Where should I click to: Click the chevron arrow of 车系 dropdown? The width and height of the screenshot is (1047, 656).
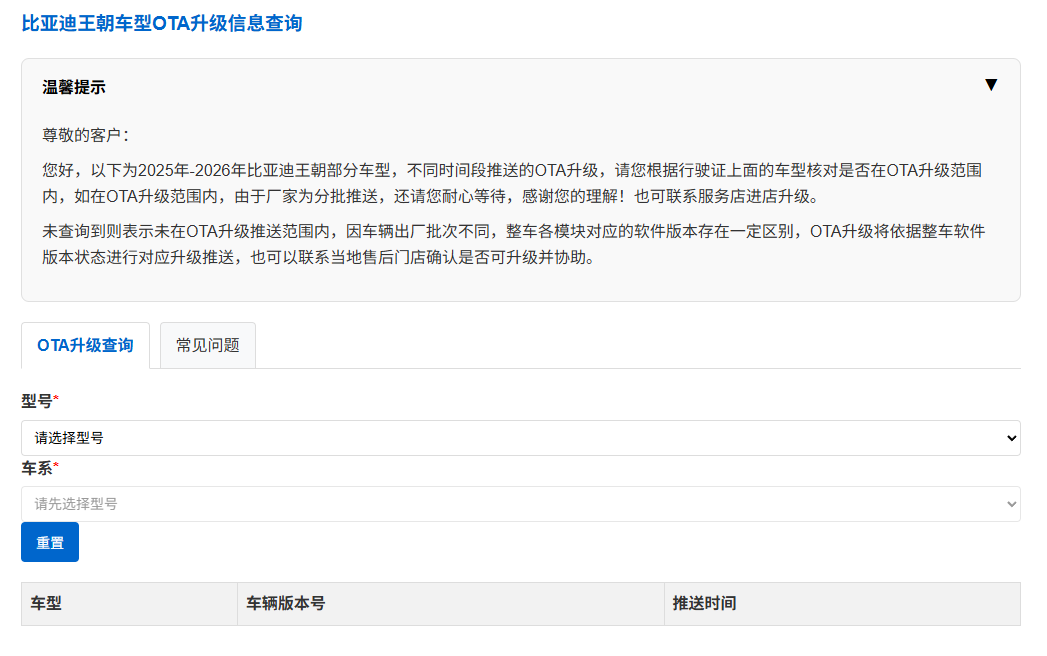click(1011, 504)
